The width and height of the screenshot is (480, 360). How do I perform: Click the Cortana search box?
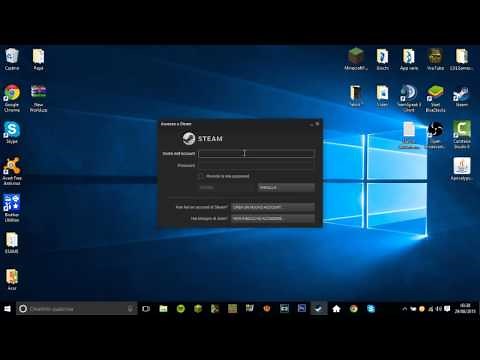pos(77,309)
